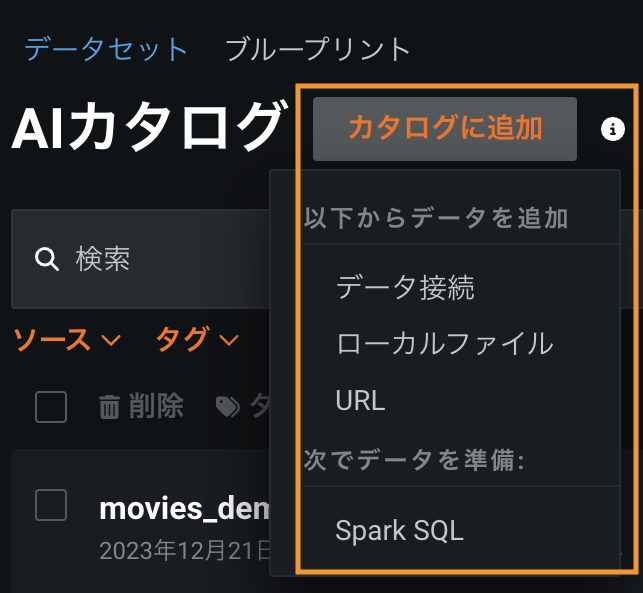This screenshot has width=643, height=593.
Task: Tick the select-all checkbox above the list
Action: (51, 407)
